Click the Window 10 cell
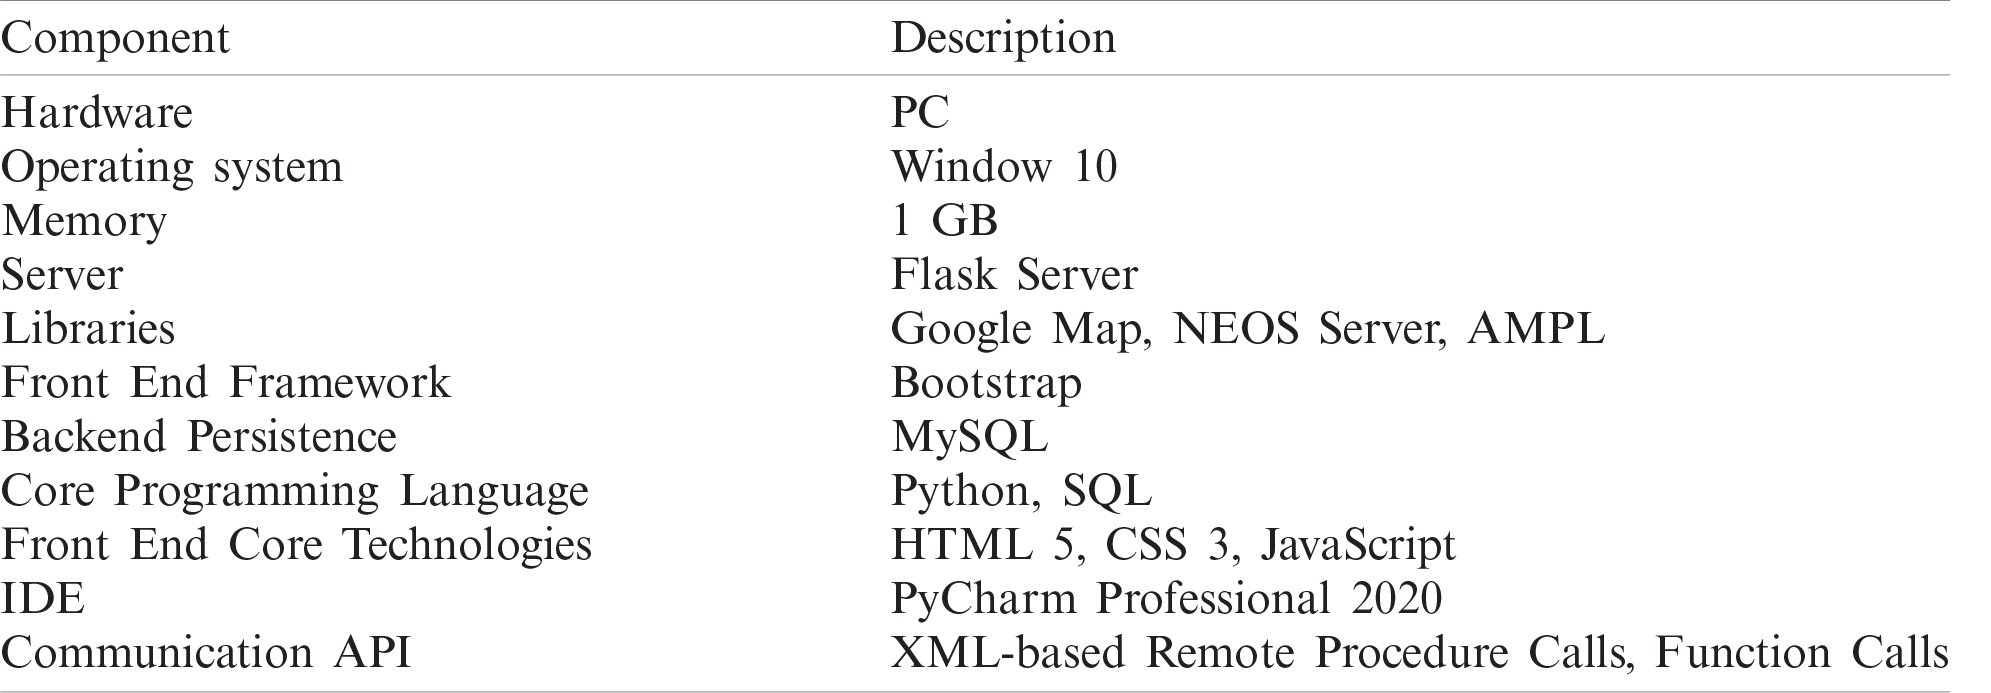 [x=1003, y=166]
